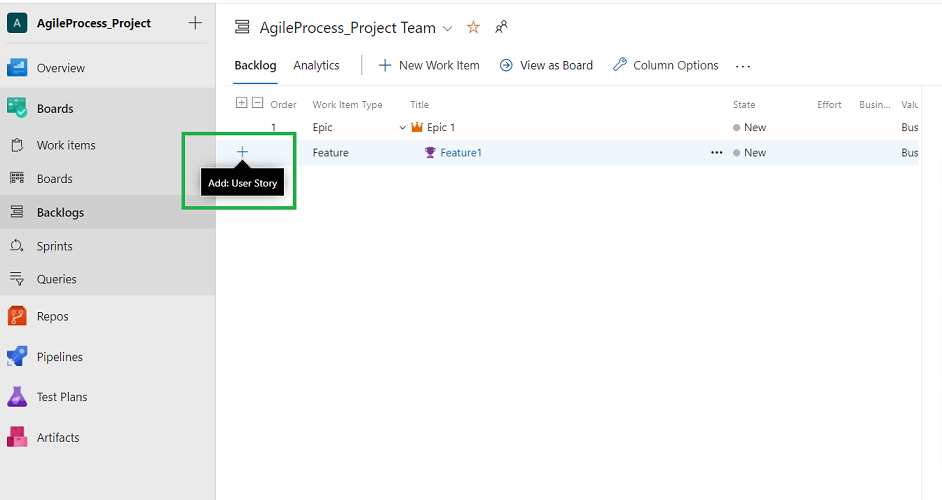Mark team as favorite with star
This screenshot has height=500, width=942.
473,28
